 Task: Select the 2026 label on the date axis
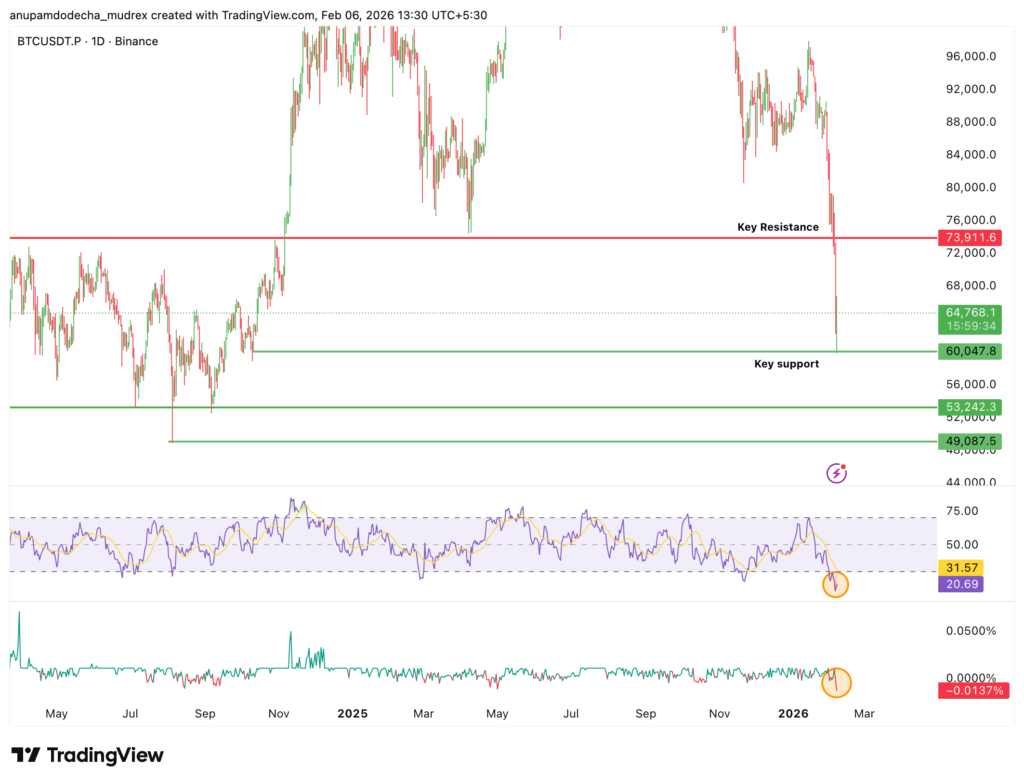pyautogui.click(x=793, y=714)
